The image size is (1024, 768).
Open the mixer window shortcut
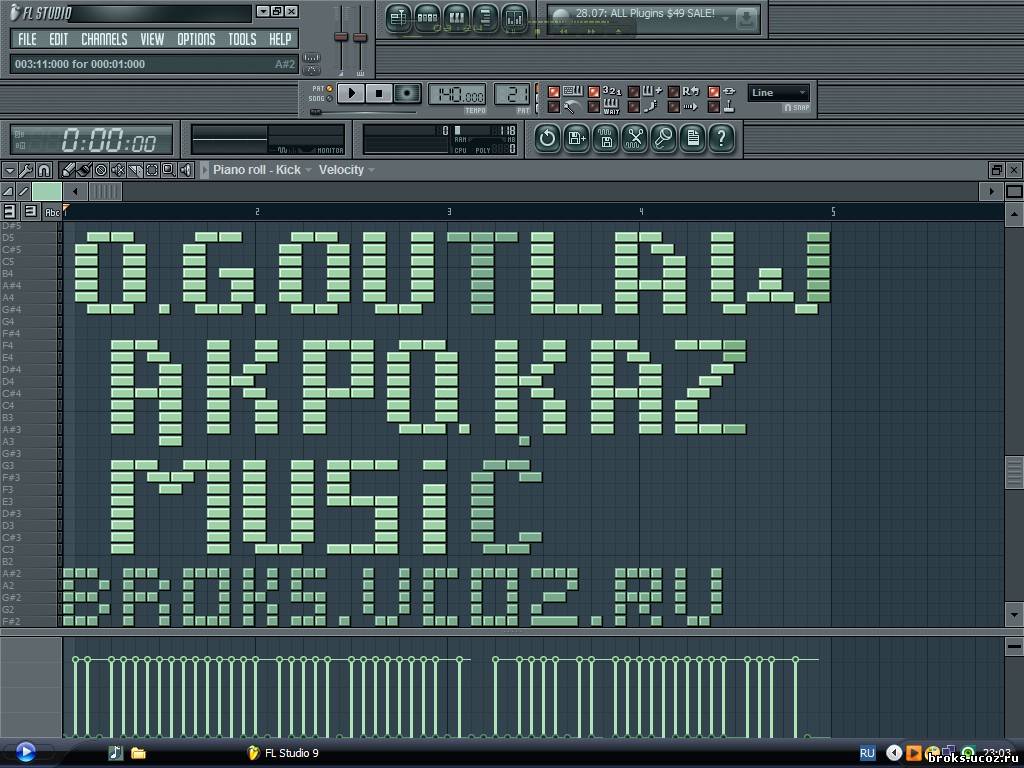pyautogui.click(x=515, y=18)
